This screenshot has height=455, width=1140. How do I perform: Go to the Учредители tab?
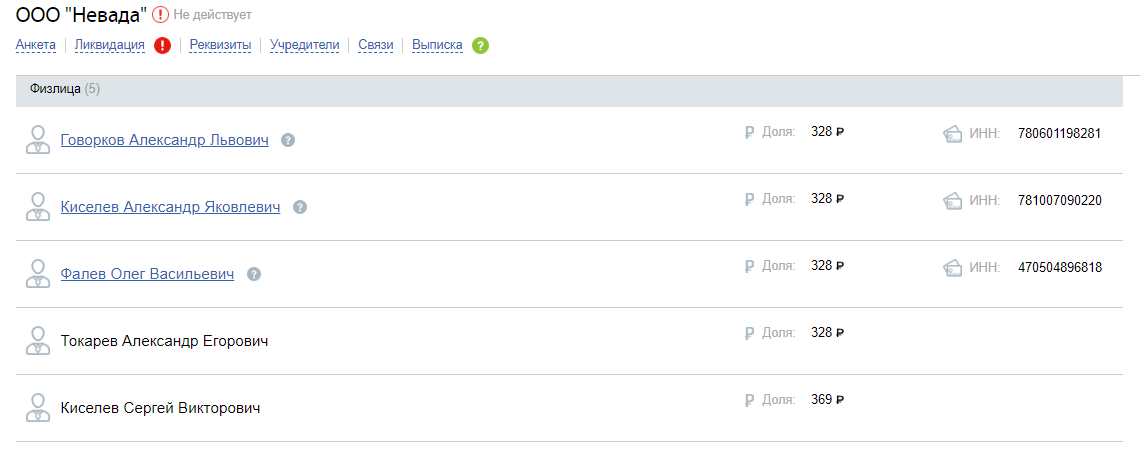pyautogui.click(x=305, y=45)
